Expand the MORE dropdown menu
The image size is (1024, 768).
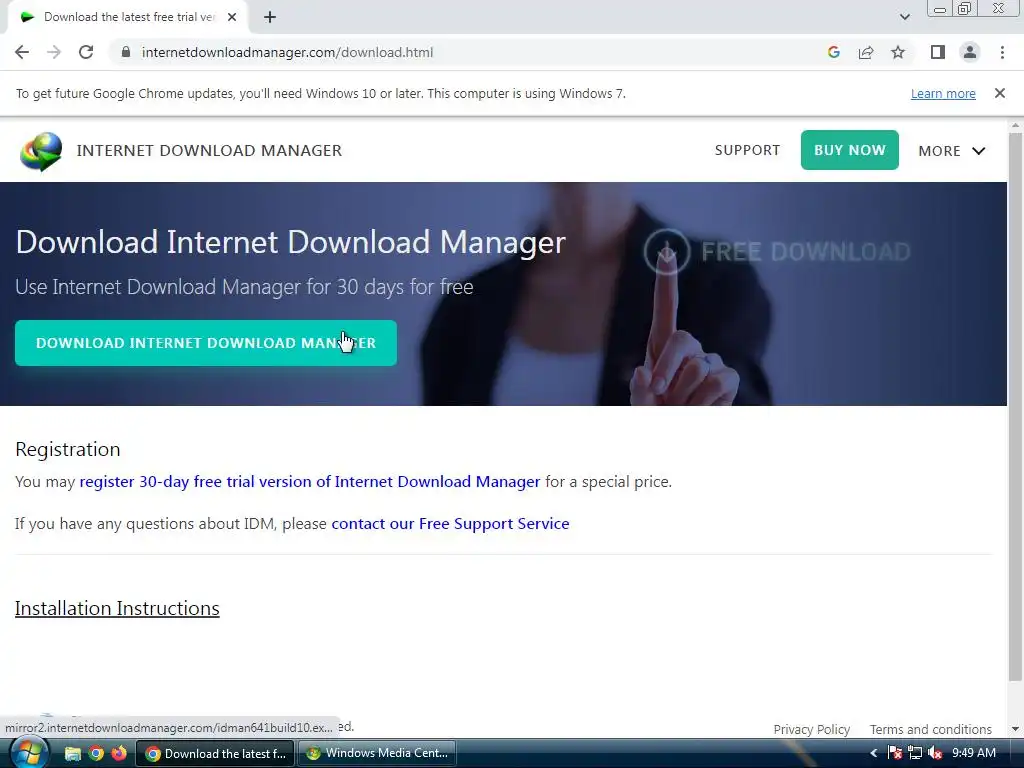coord(952,151)
